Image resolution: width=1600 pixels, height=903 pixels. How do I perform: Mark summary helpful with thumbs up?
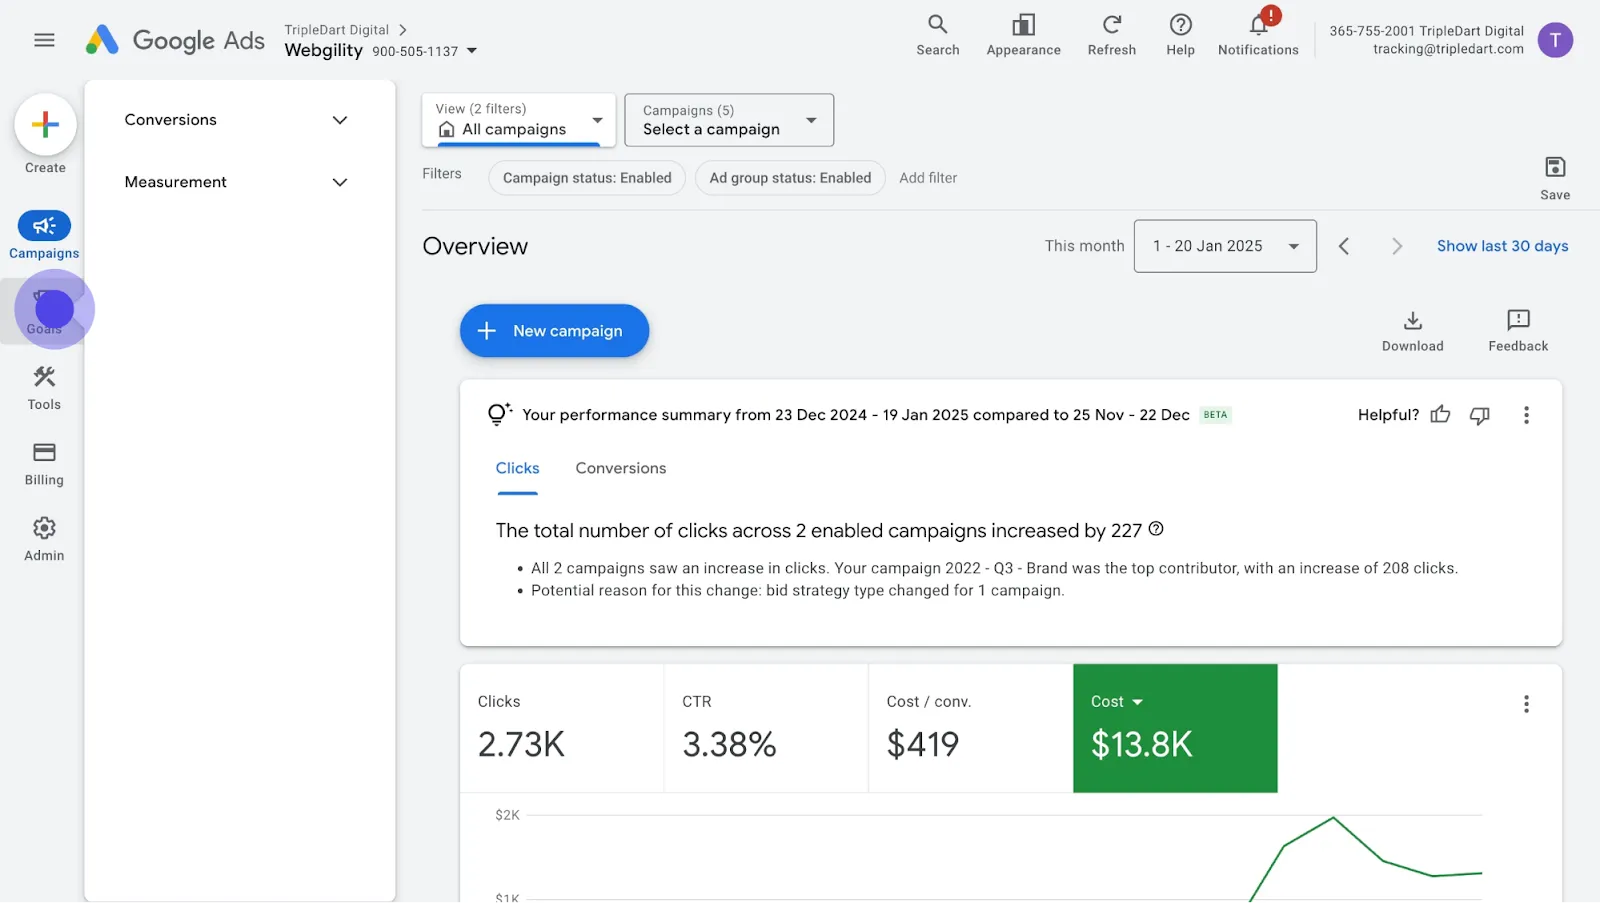coord(1440,415)
